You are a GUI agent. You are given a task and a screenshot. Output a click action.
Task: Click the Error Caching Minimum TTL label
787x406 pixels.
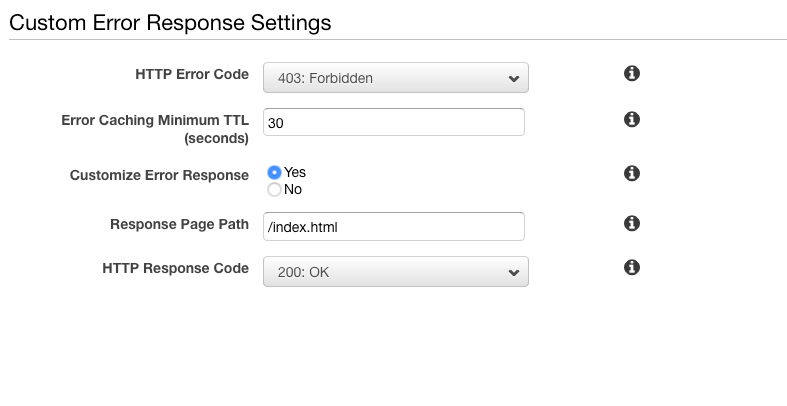(155, 129)
